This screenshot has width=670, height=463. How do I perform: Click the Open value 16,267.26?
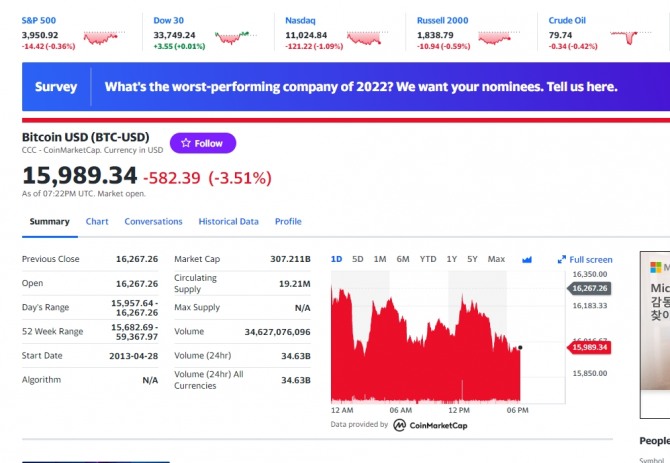[x=137, y=284]
